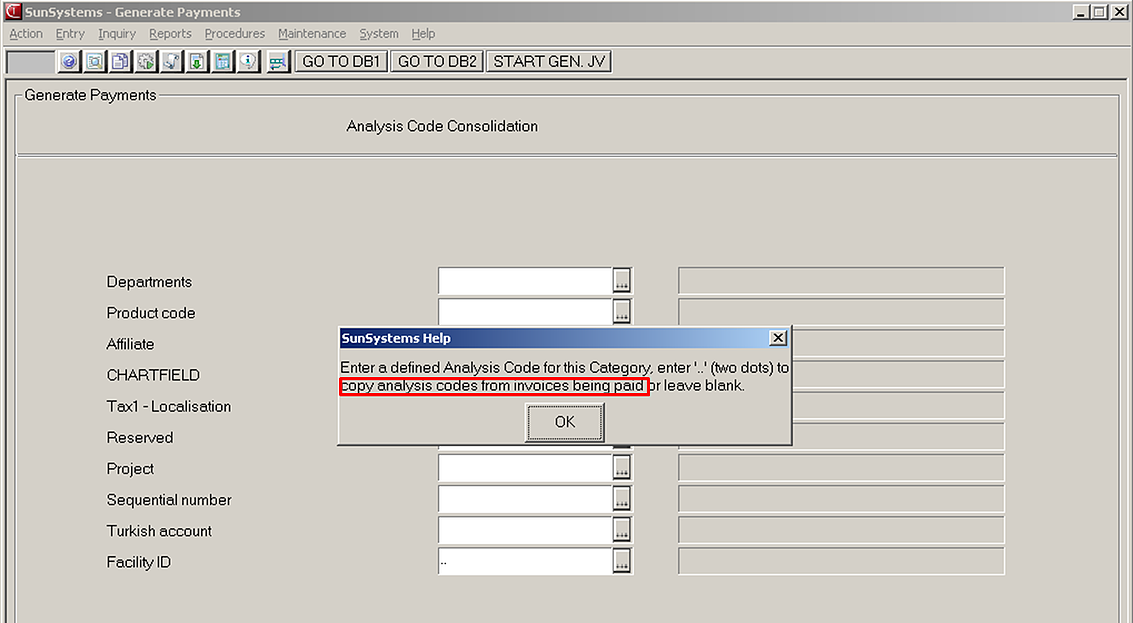This screenshot has width=1133, height=623.
Task: Click the magnifier search toolbar icon
Action: (94, 62)
